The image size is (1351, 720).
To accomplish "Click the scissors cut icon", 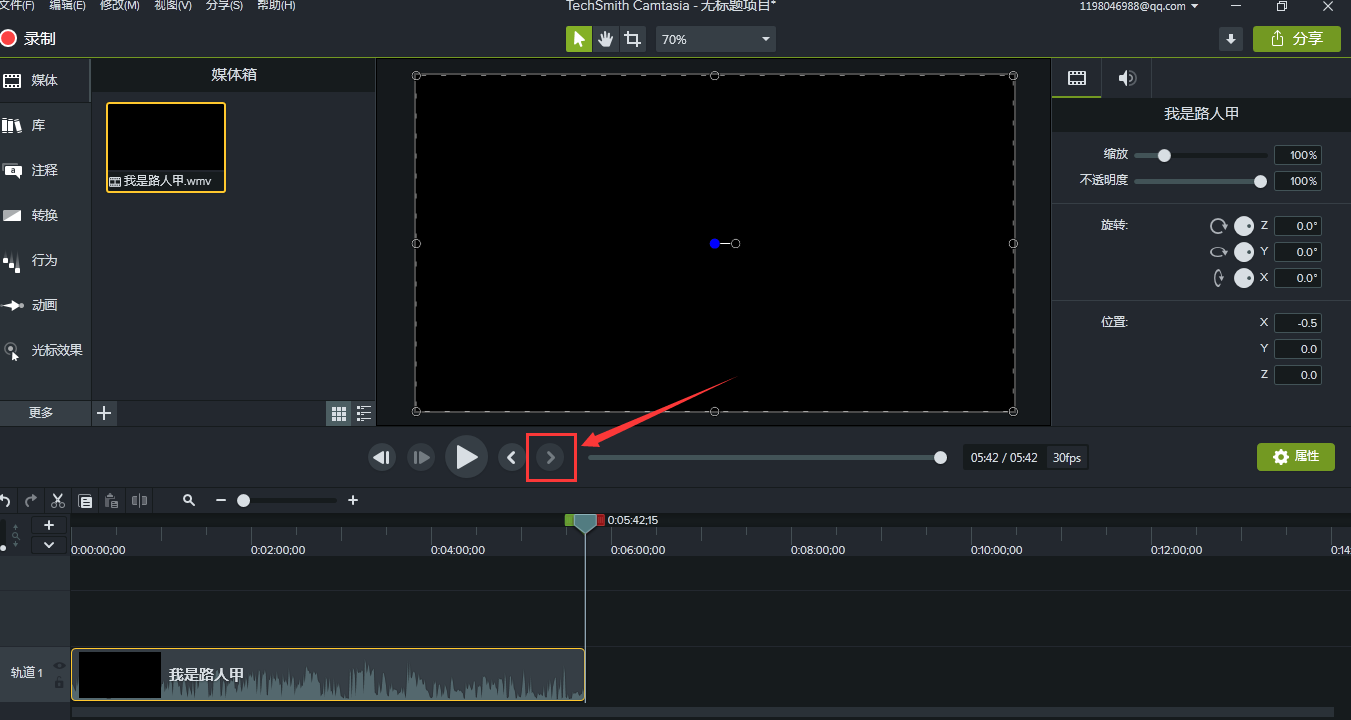I will pyautogui.click(x=58, y=500).
